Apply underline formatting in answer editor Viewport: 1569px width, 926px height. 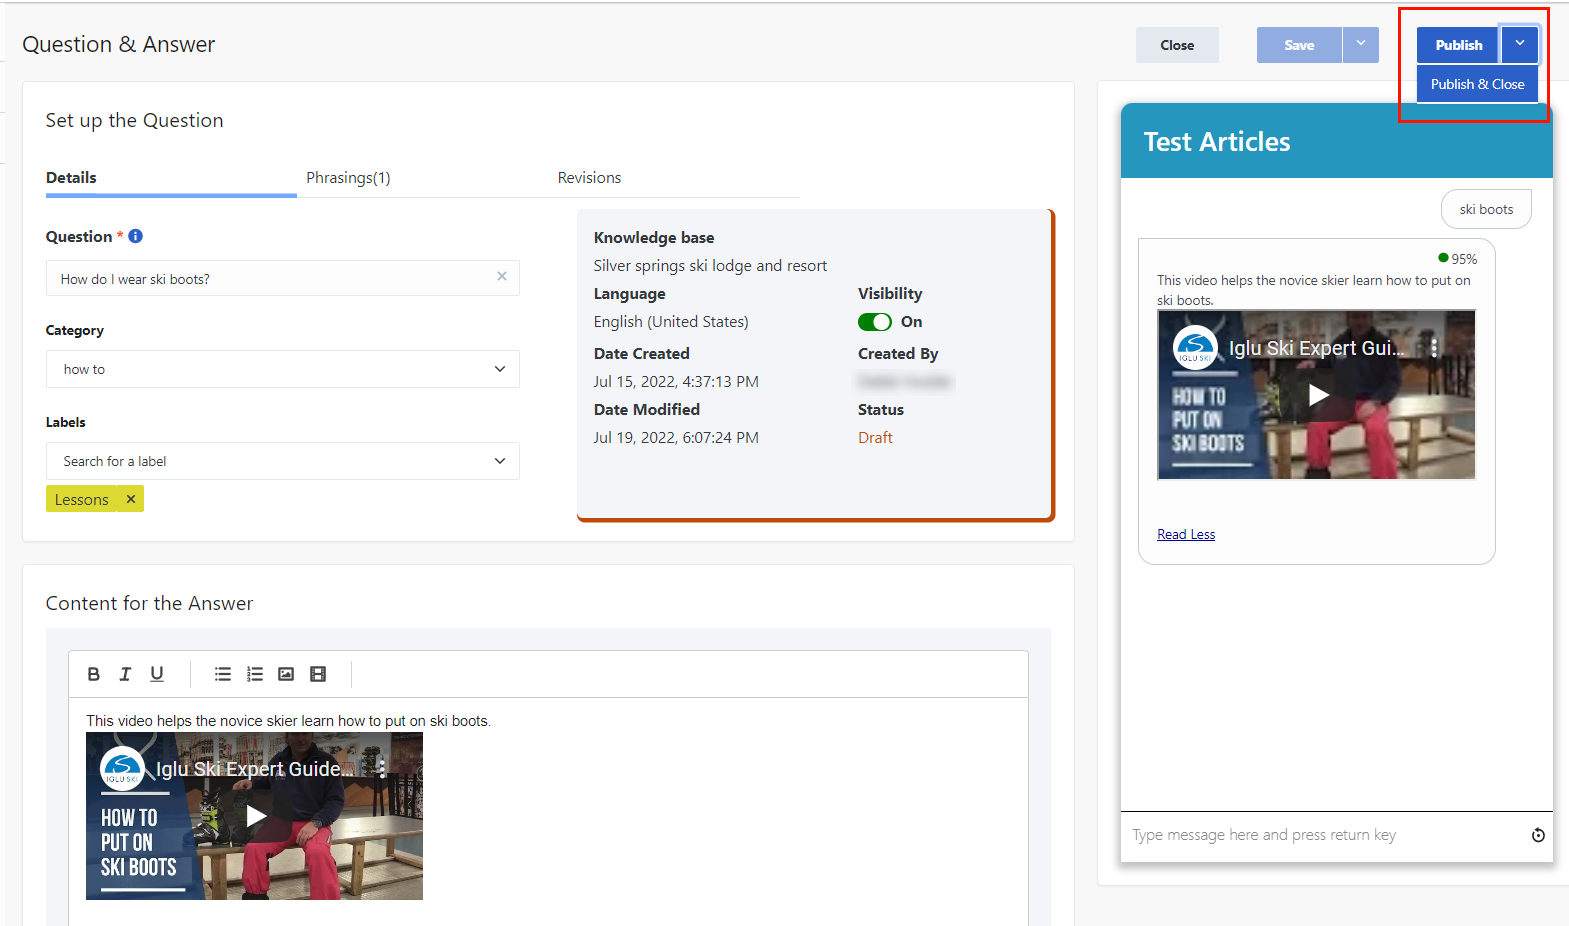pos(157,674)
